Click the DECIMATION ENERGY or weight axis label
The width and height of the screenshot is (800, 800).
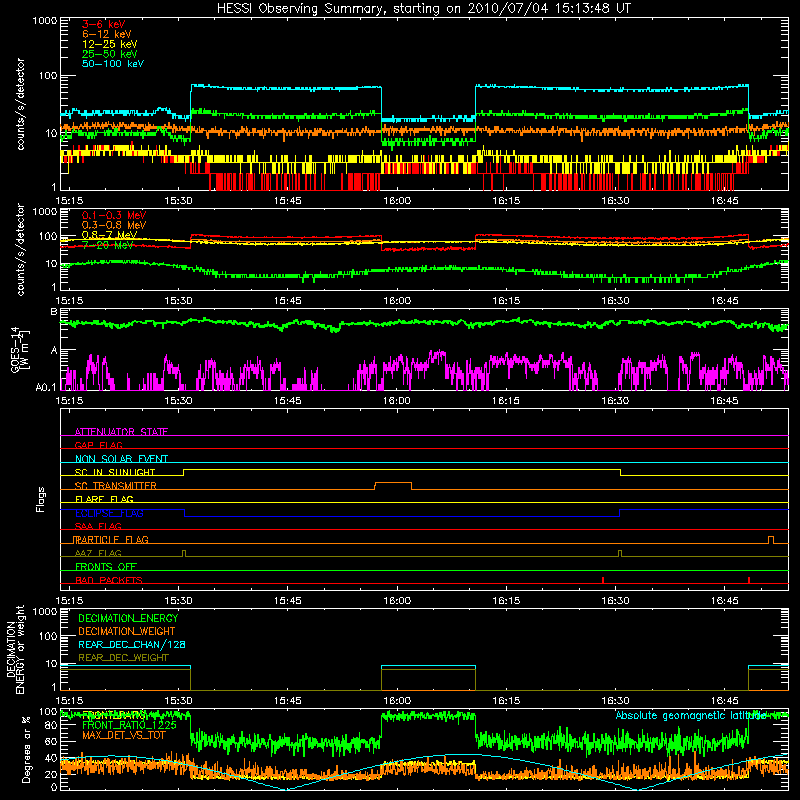click(x=15, y=649)
